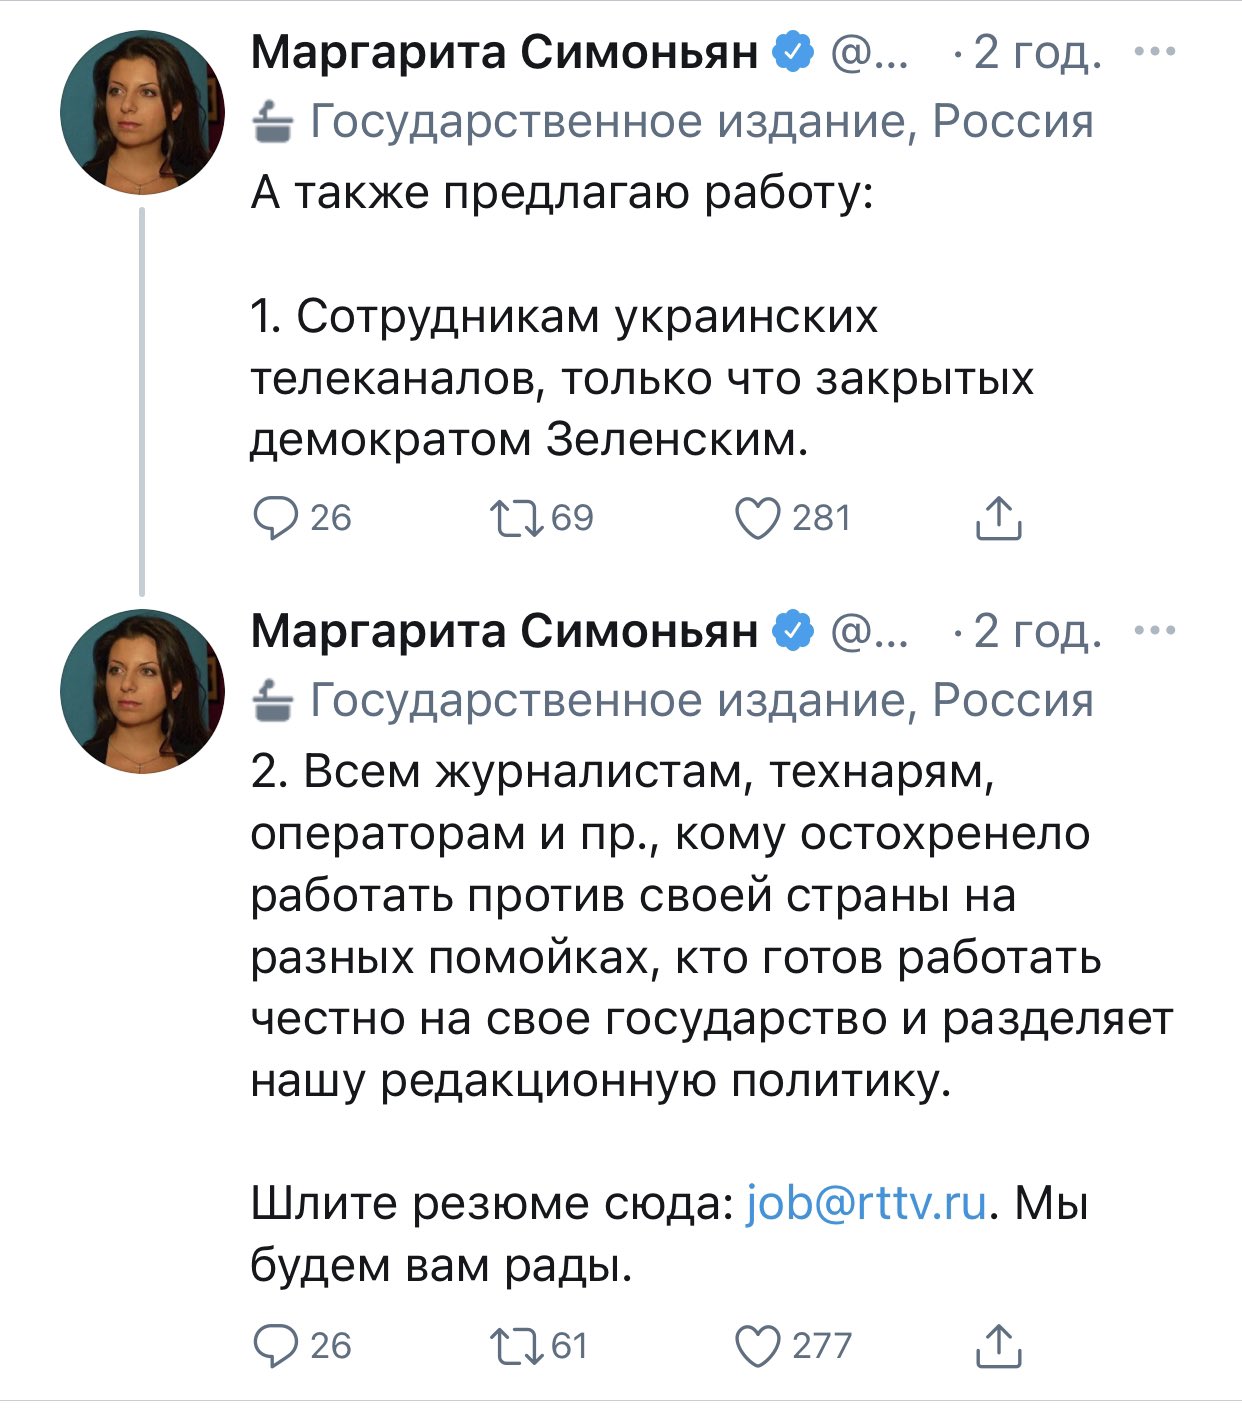Reply to the first tweet about Ukrainian TV channels
1242x1412 pixels.
pyautogui.click(x=276, y=518)
